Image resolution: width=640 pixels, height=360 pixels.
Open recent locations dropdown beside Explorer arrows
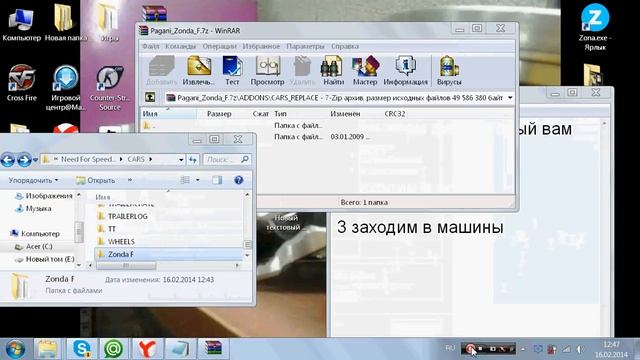click(35, 160)
